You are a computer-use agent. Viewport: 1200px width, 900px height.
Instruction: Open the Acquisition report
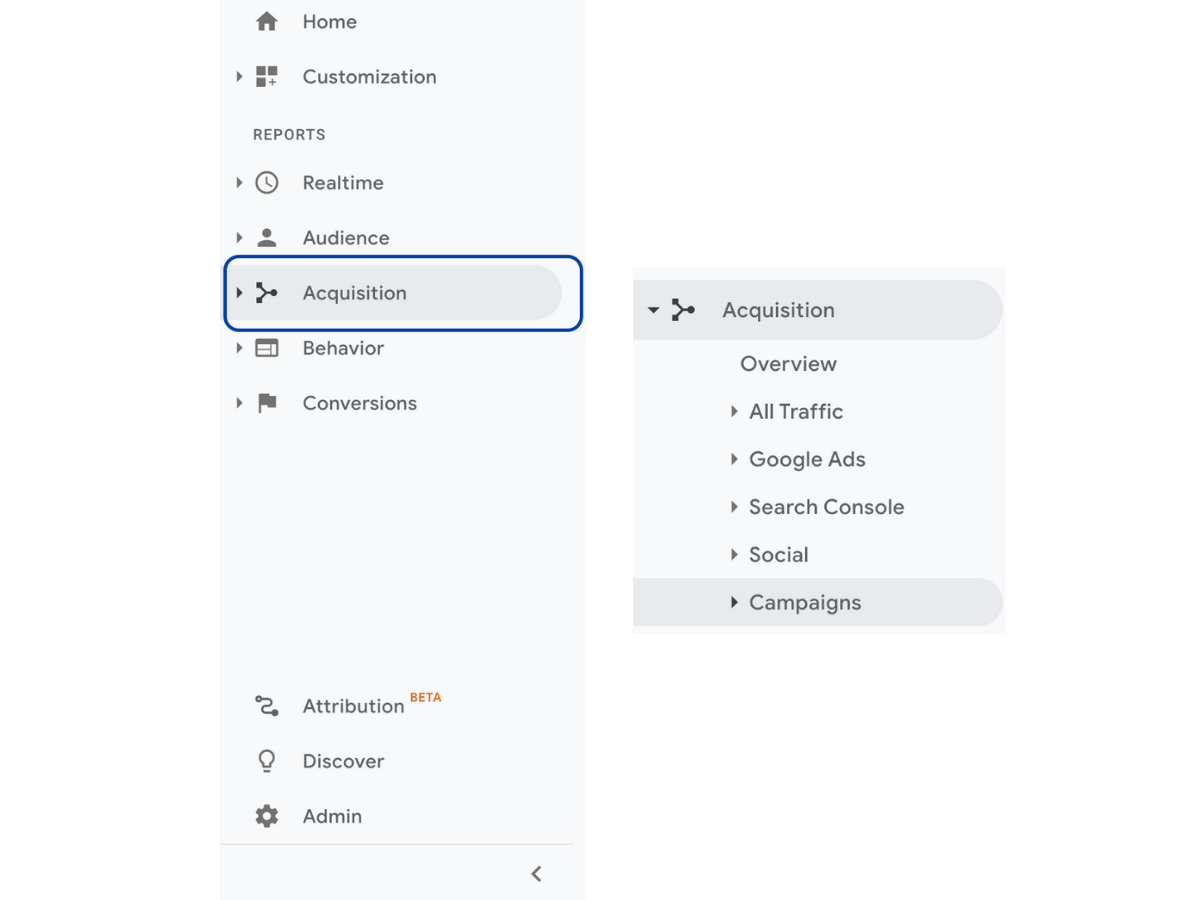tap(354, 293)
